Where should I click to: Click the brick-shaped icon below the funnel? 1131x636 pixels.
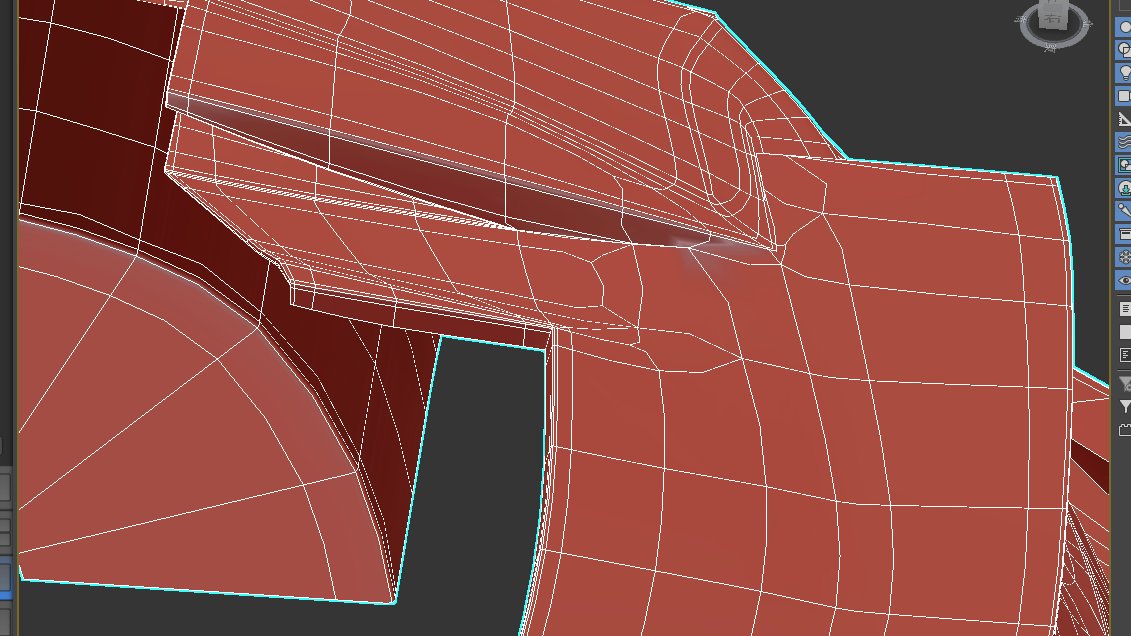(x=1125, y=430)
